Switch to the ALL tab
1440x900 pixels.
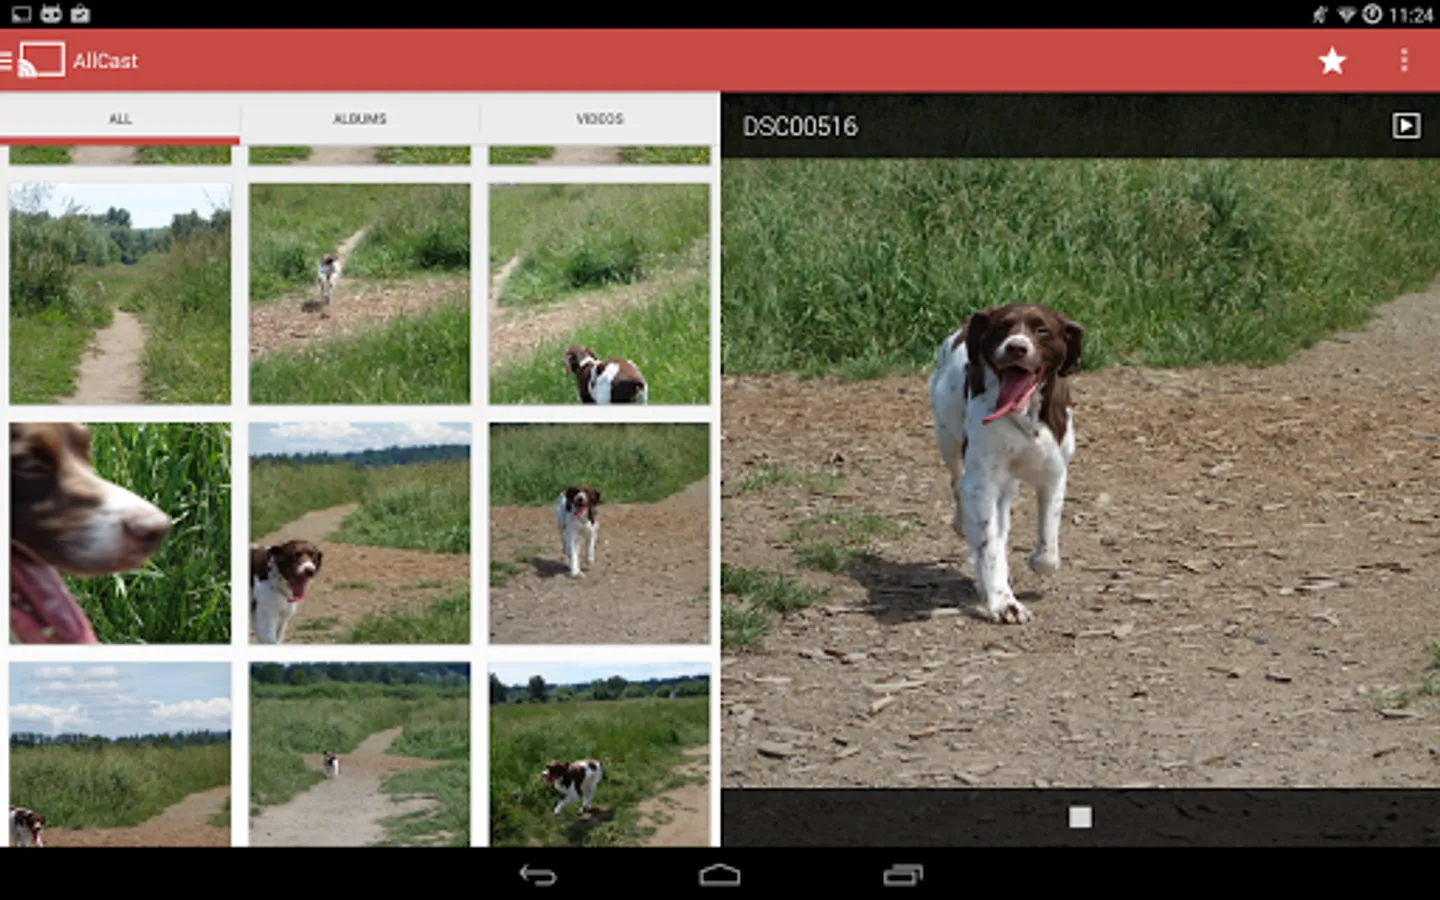click(x=120, y=119)
